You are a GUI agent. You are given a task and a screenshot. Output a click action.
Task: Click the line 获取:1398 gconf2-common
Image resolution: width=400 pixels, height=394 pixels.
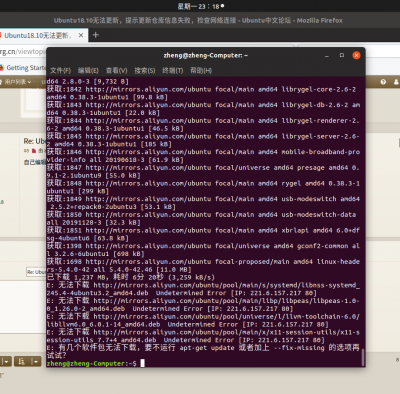[x=203, y=250]
